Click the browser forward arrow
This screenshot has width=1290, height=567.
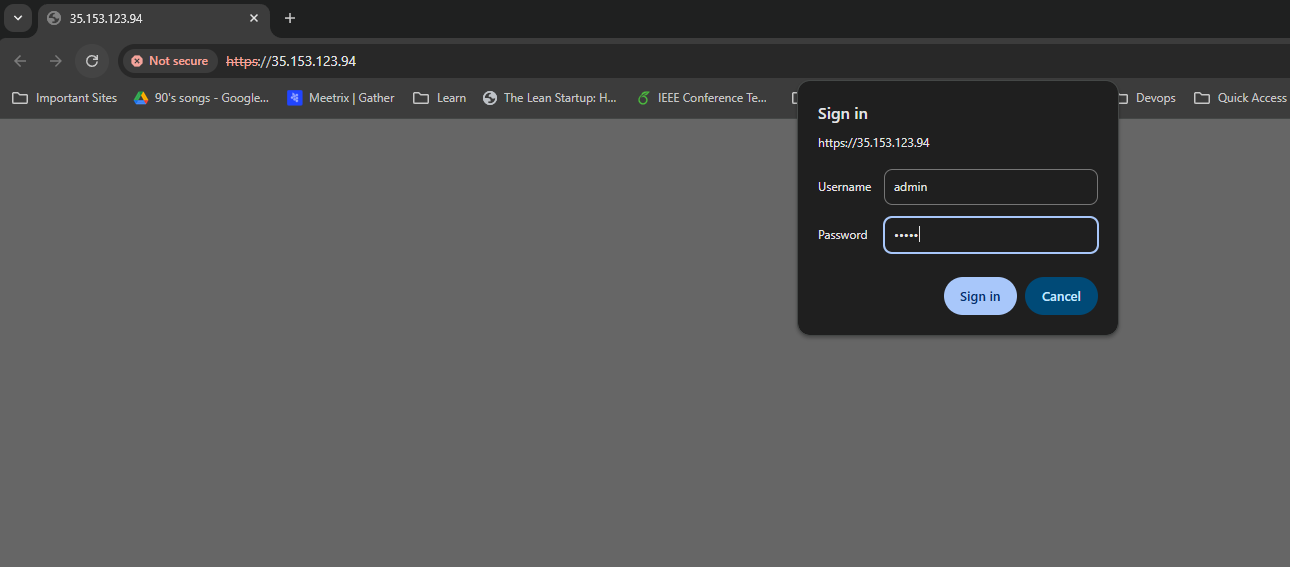tap(56, 61)
